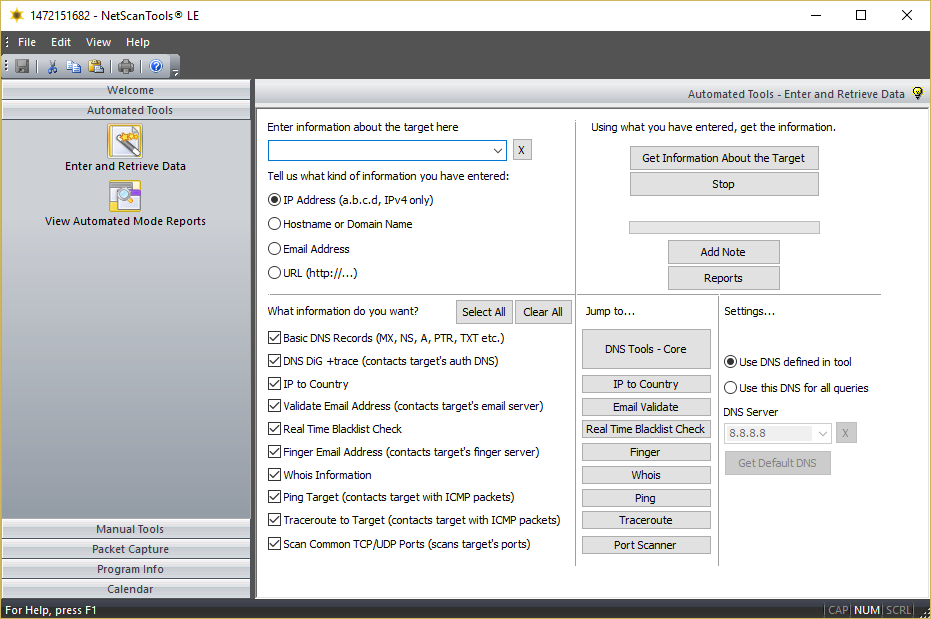
Task: Click the Reports button
Action: 723,278
